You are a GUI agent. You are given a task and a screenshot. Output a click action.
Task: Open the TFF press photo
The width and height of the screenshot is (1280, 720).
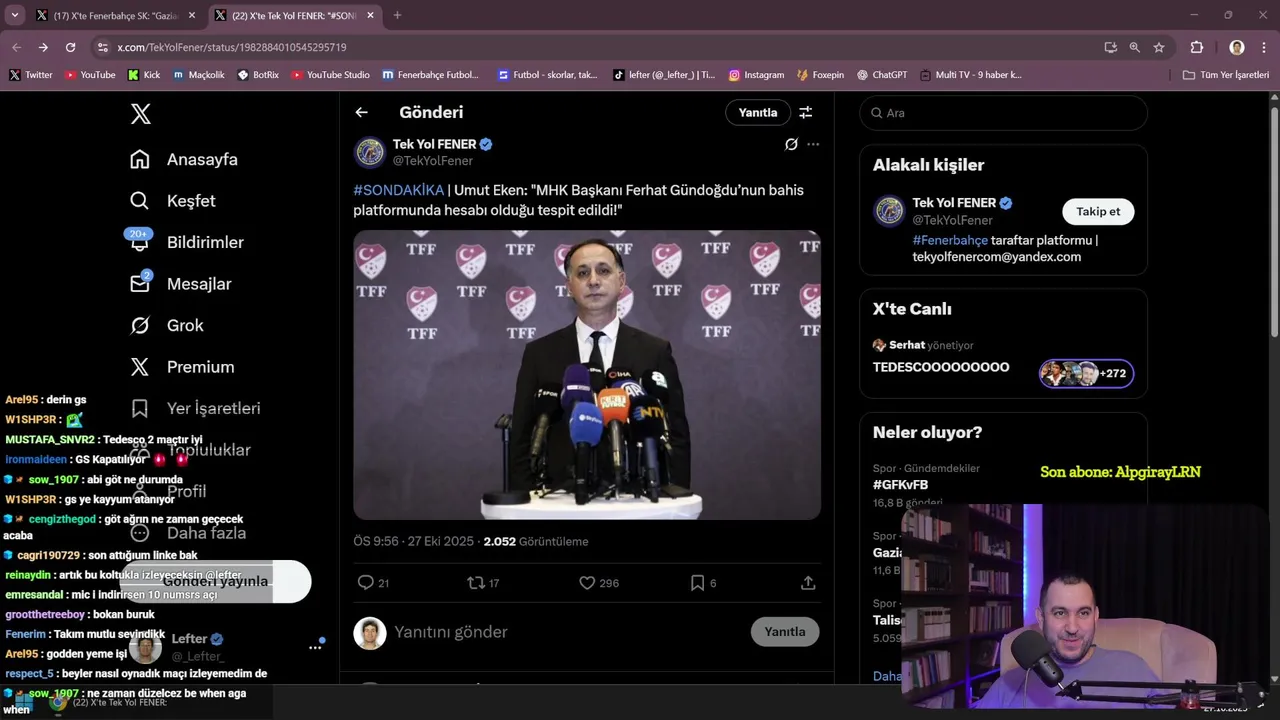tap(587, 375)
